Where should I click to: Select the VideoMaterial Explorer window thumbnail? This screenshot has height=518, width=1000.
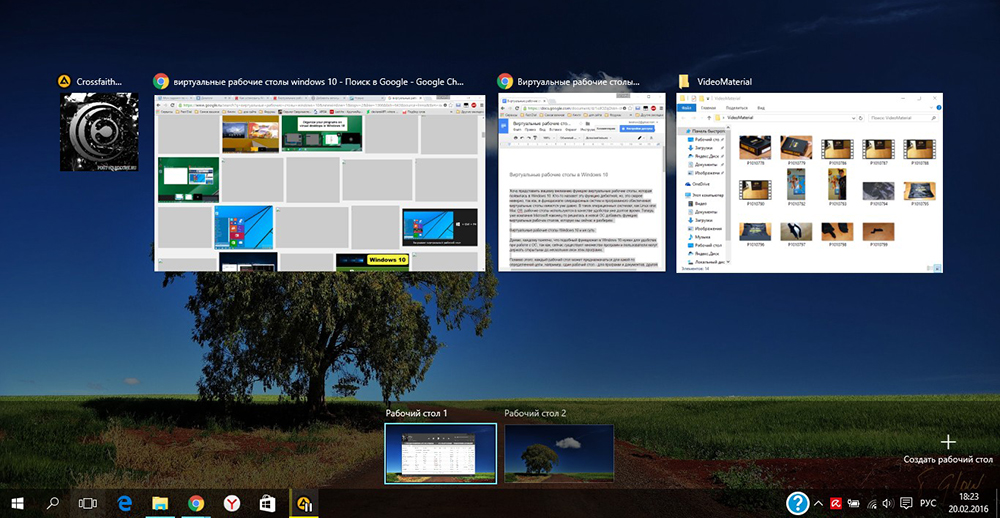pyautogui.click(x=810, y=182)
